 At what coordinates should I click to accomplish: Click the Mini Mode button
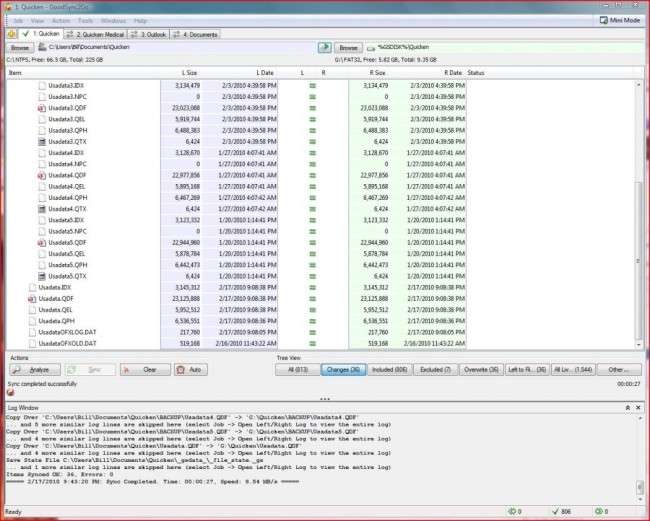(617, 19)
